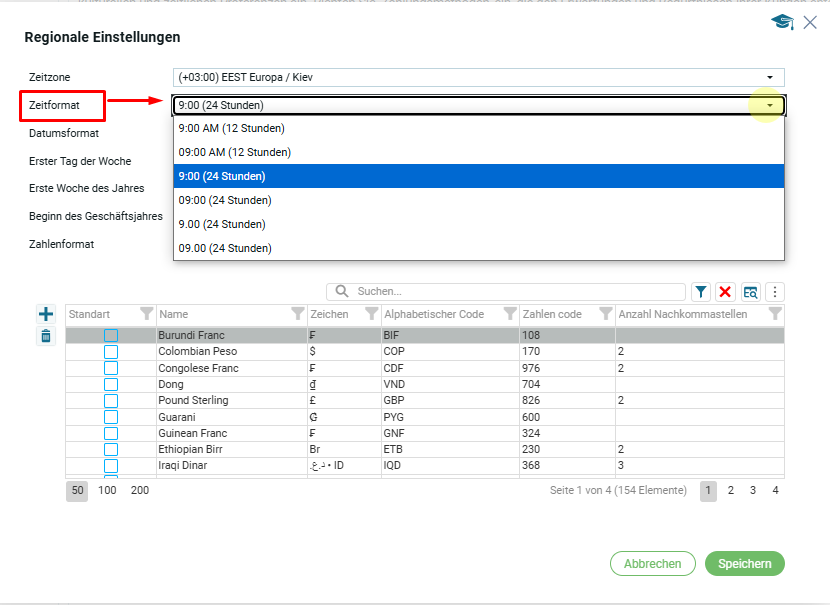This screenshot has height=605, width=830.
Task: Choose 09.00 (24 Stunden) time format
Action: pyautogui.click(x=225, y=248)
